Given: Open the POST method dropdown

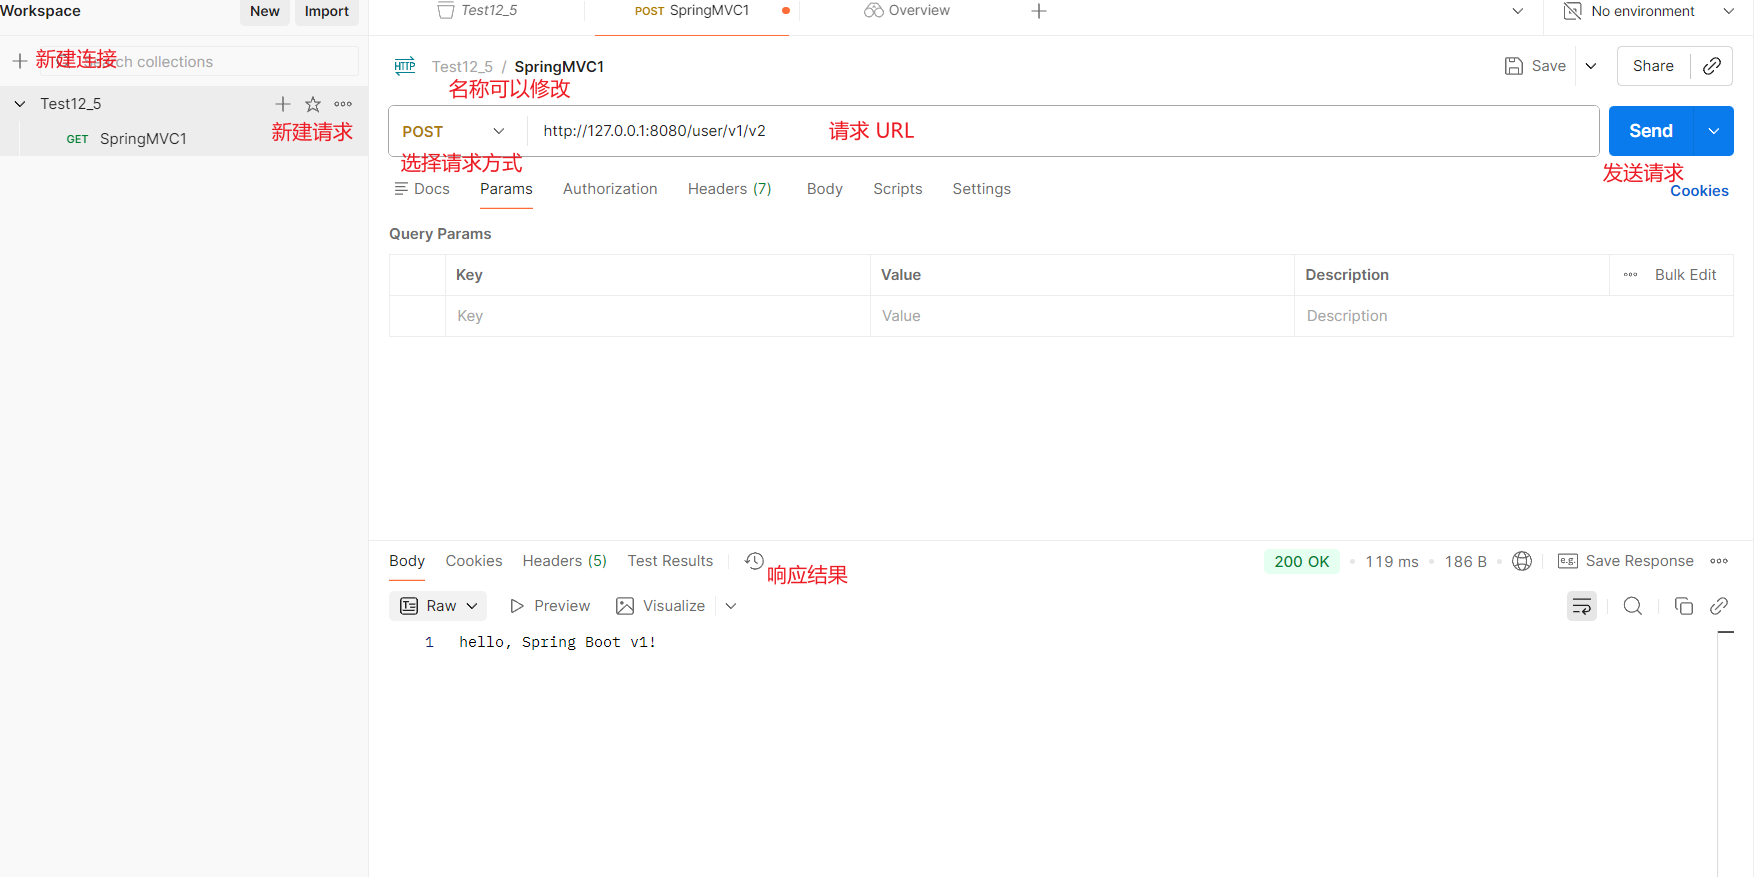Looking at the screenshot, I should (455, 131).
